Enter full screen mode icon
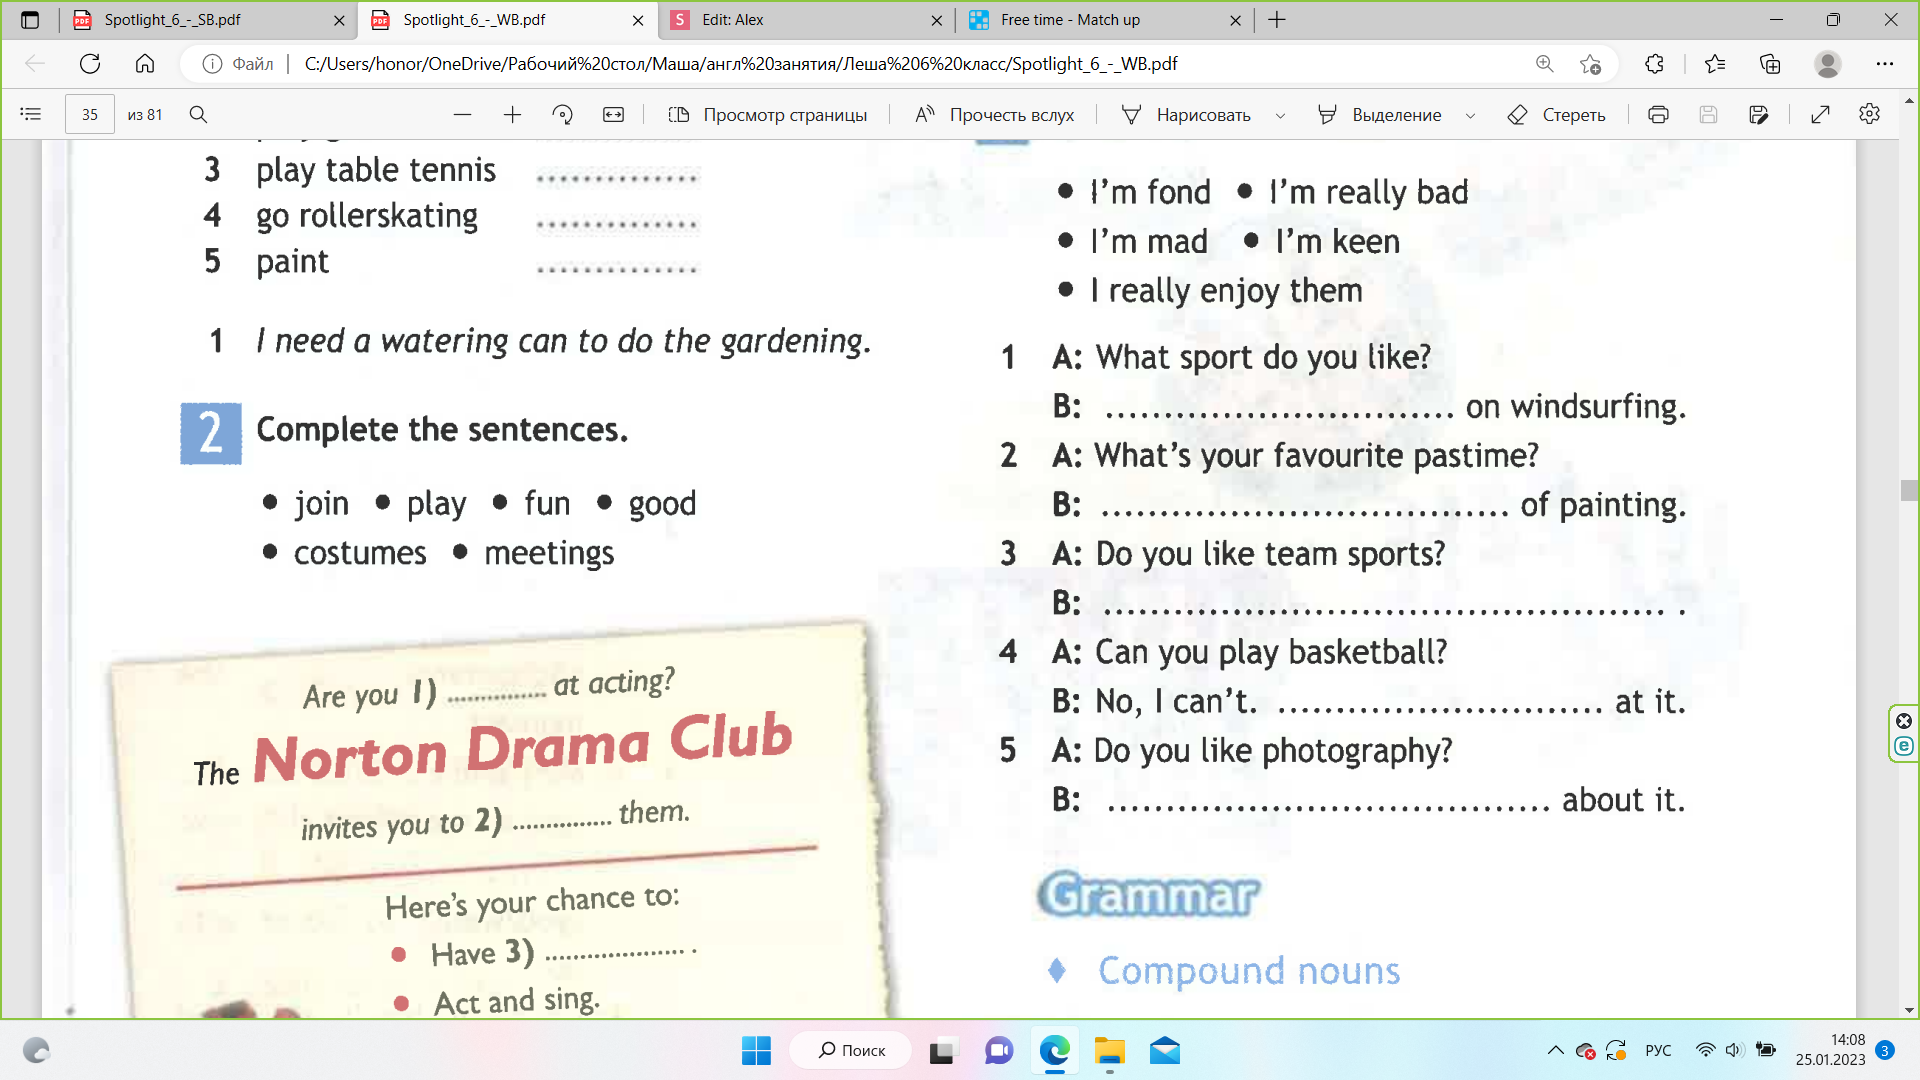Viewport: 1920px width, 1080px height. coord(1820,115)
